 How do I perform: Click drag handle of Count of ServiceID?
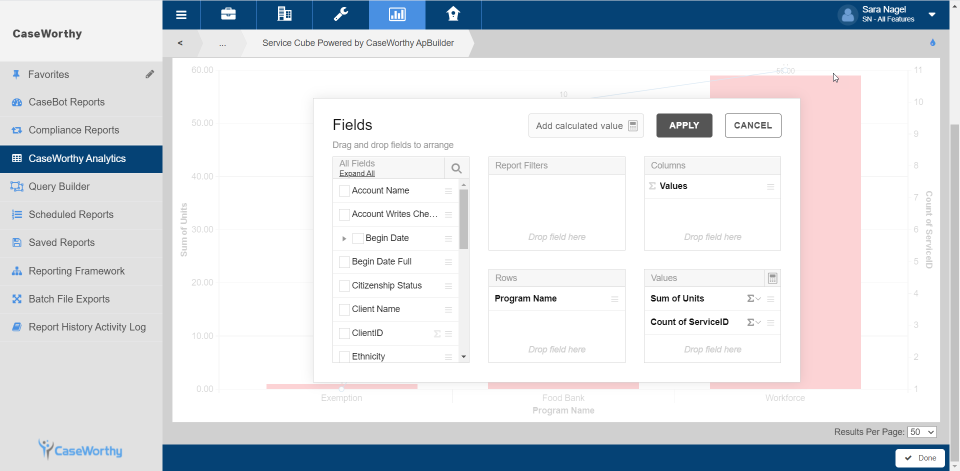(771, 322)
